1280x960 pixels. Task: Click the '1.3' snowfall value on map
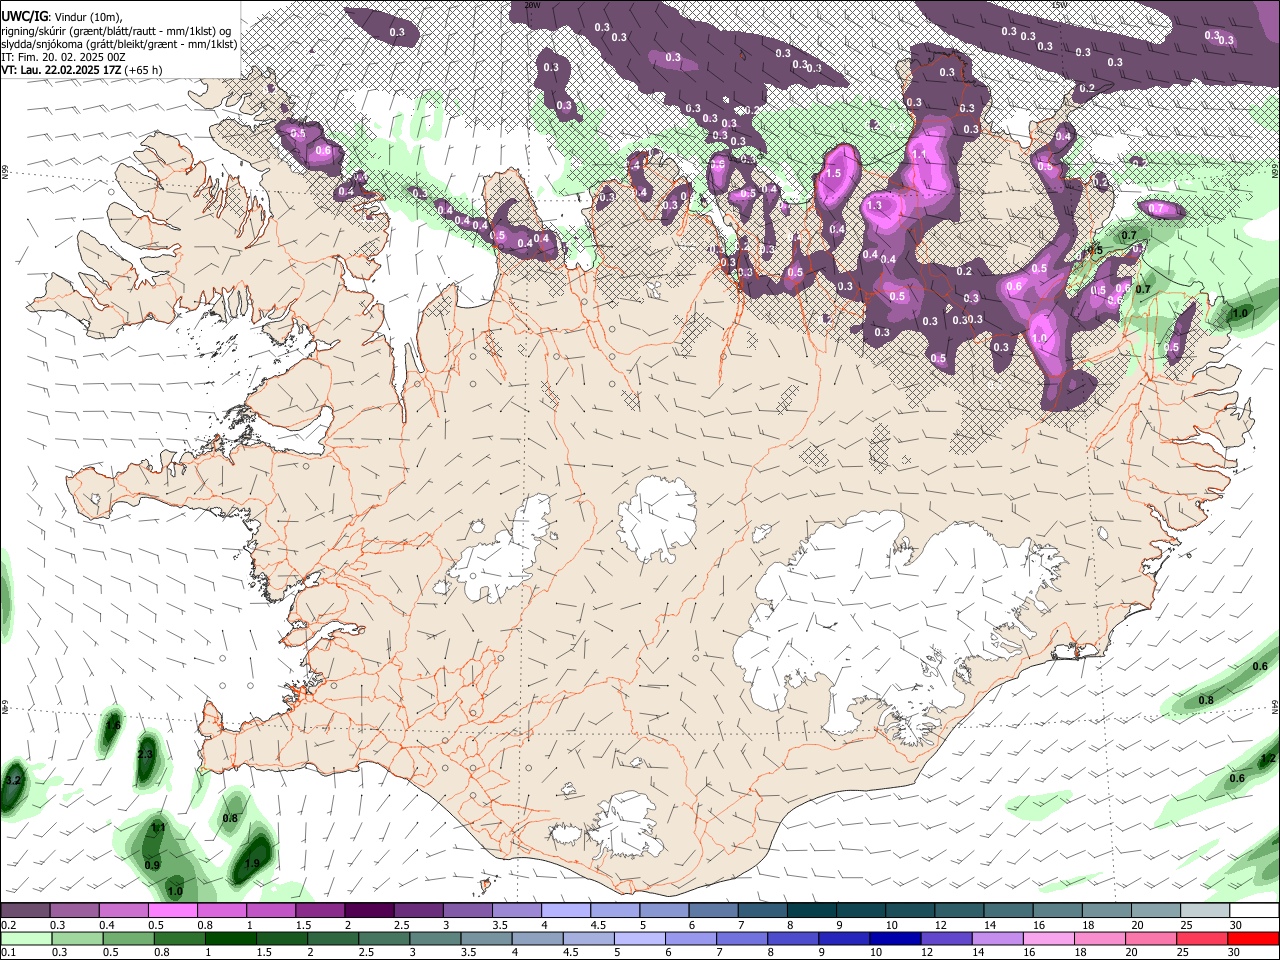click(x=874, y=205)
